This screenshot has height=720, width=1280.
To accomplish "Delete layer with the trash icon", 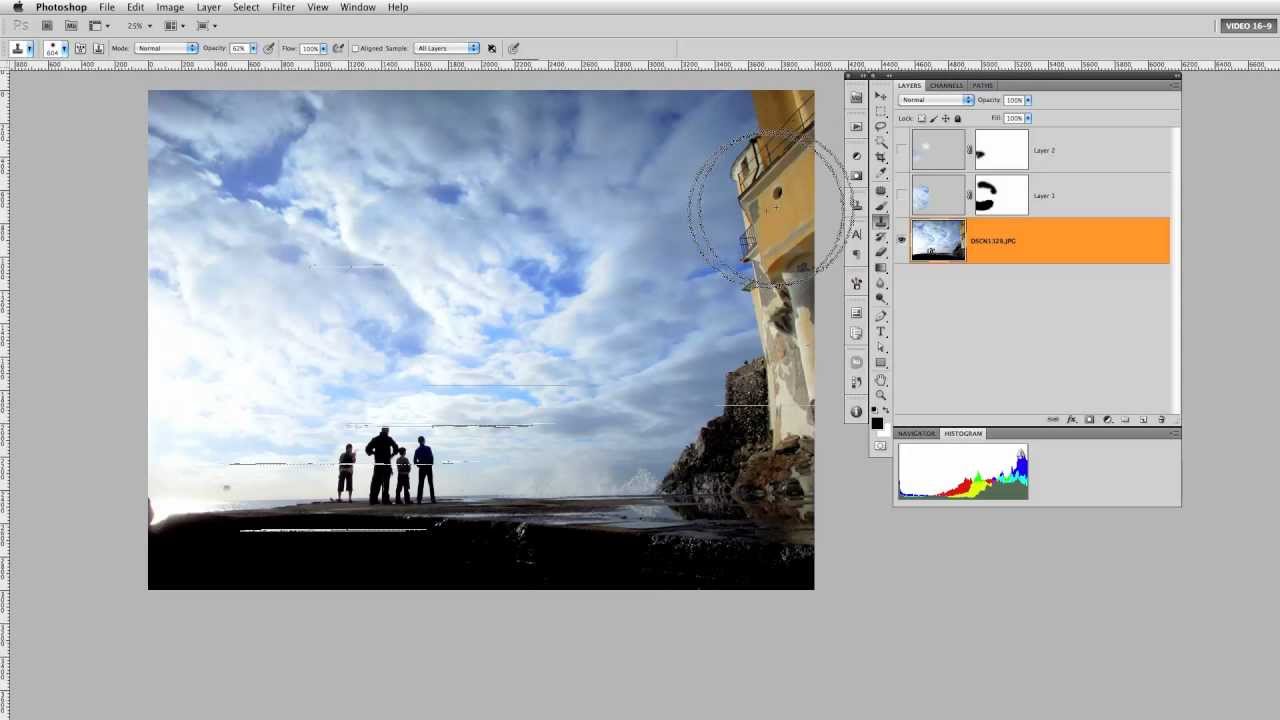I will [x=1161, y=419].
